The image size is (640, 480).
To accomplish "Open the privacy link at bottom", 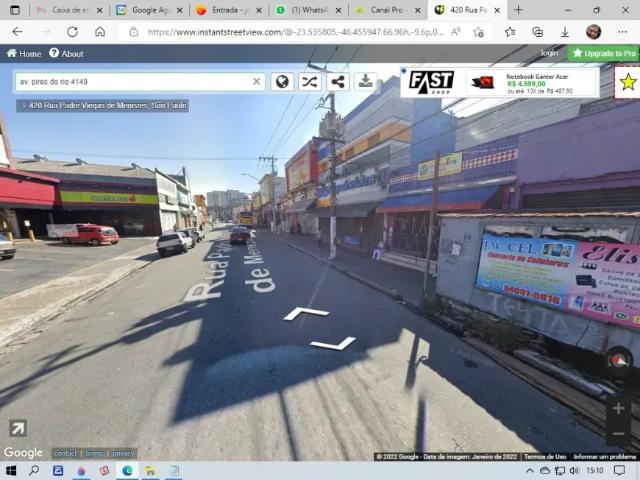I will (x=123, y=453).
